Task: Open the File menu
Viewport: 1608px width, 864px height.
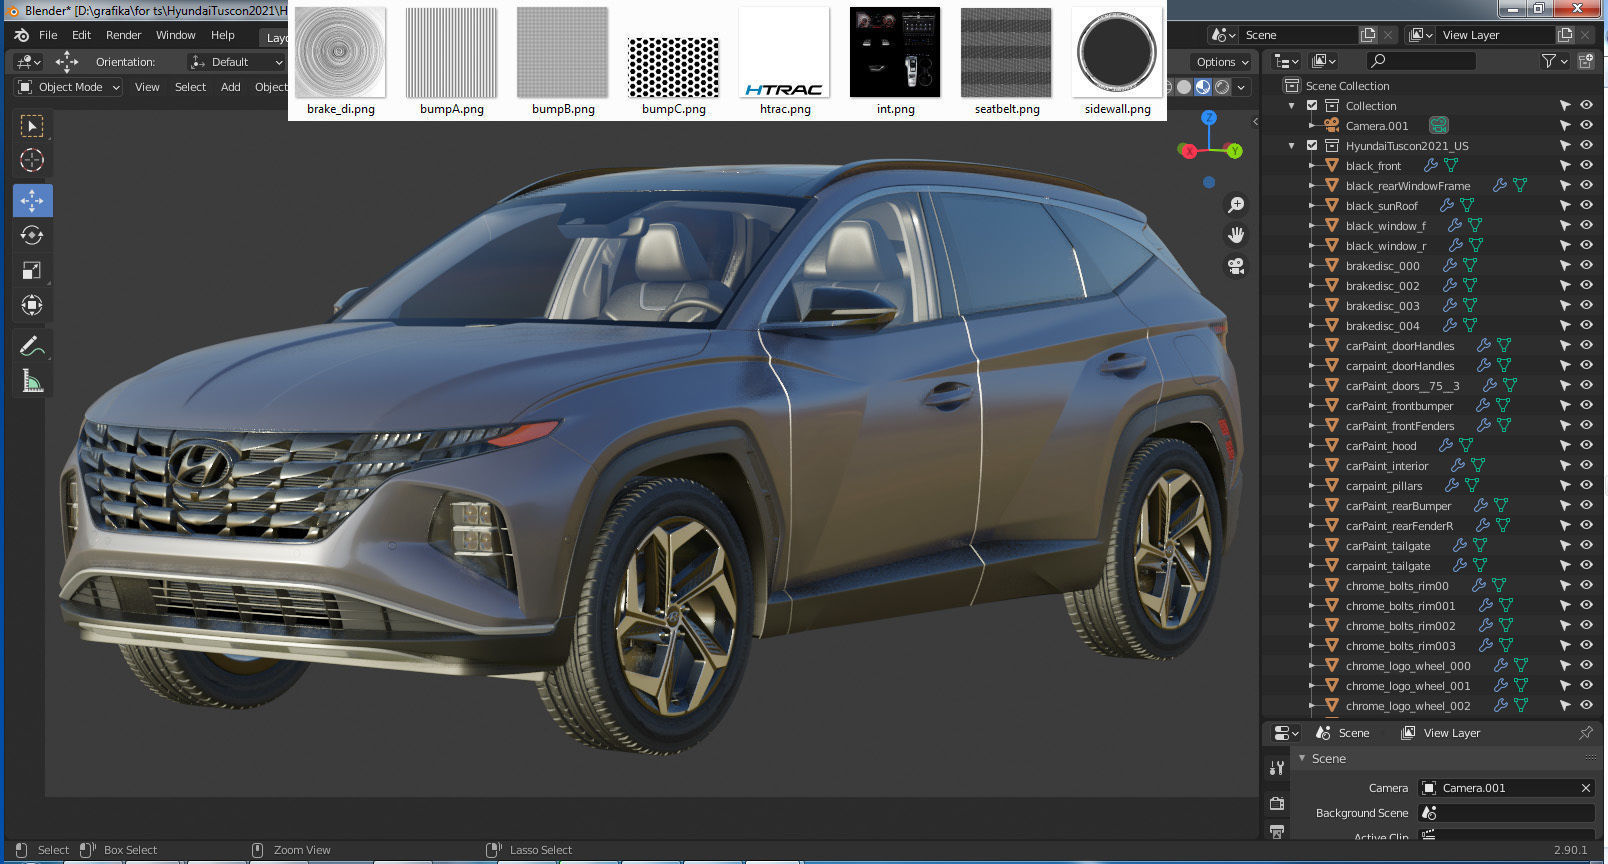Action: coord(48,35)
